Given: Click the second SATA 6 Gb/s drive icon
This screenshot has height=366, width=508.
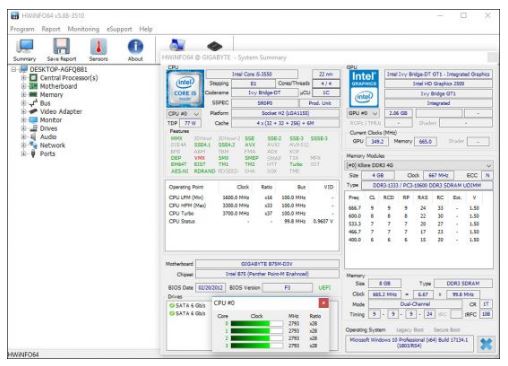Looking at the screenshot, I should (x=172, y=313).
